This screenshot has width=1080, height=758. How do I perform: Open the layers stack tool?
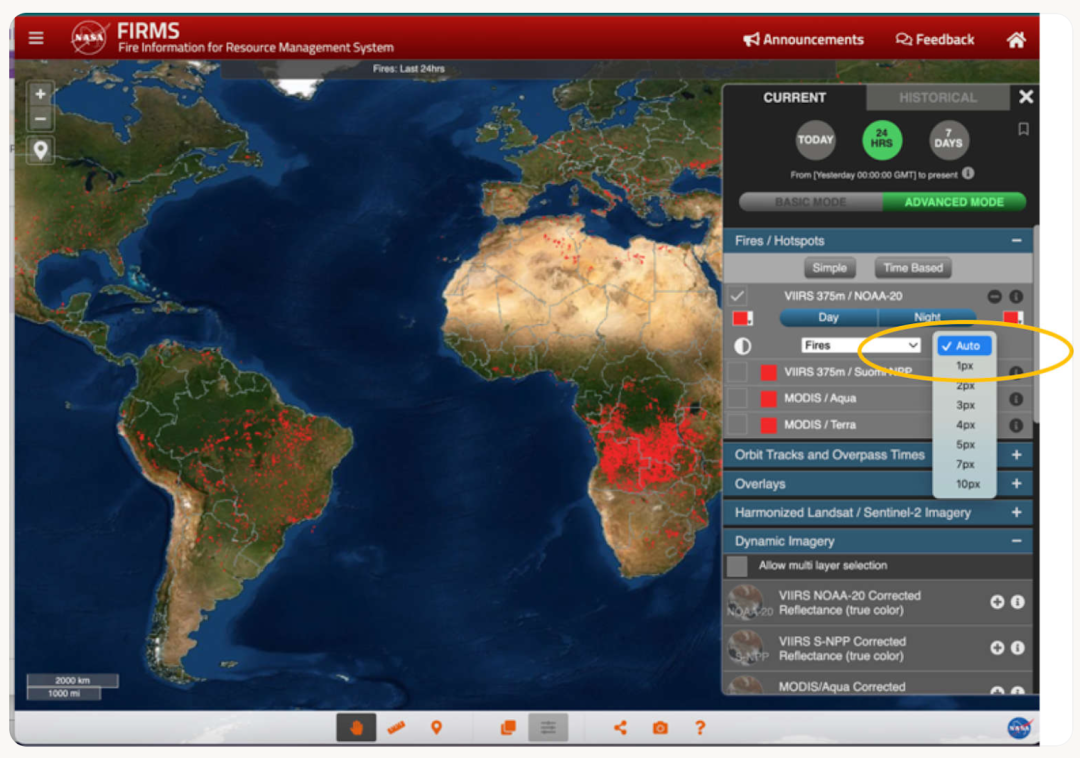[x=508, y=728]
